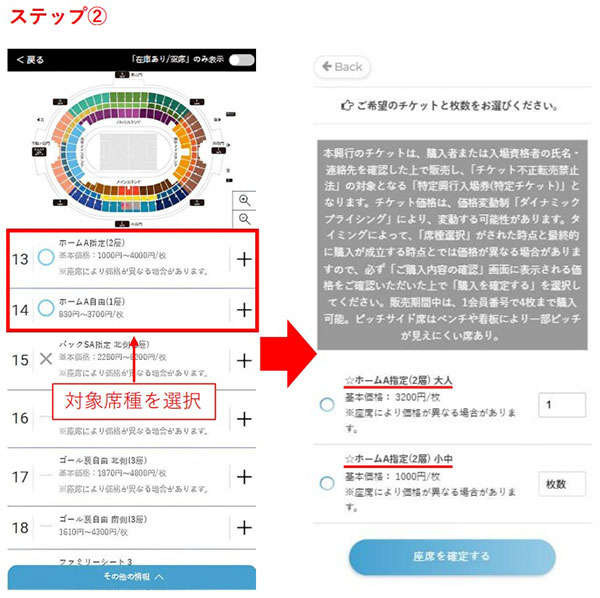The image size is (600, 598).
Task: Click plus icon for row 18 ゴール裏自由 南側
Action: tap(244, 528)
